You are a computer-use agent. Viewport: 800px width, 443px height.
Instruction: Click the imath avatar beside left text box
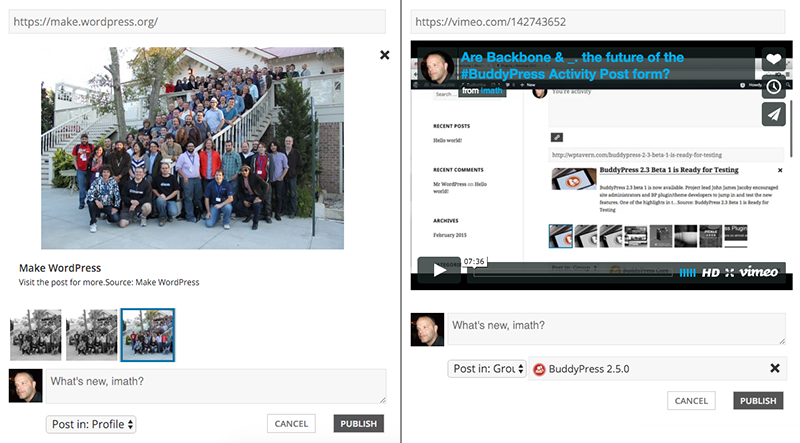pos(26,386)
